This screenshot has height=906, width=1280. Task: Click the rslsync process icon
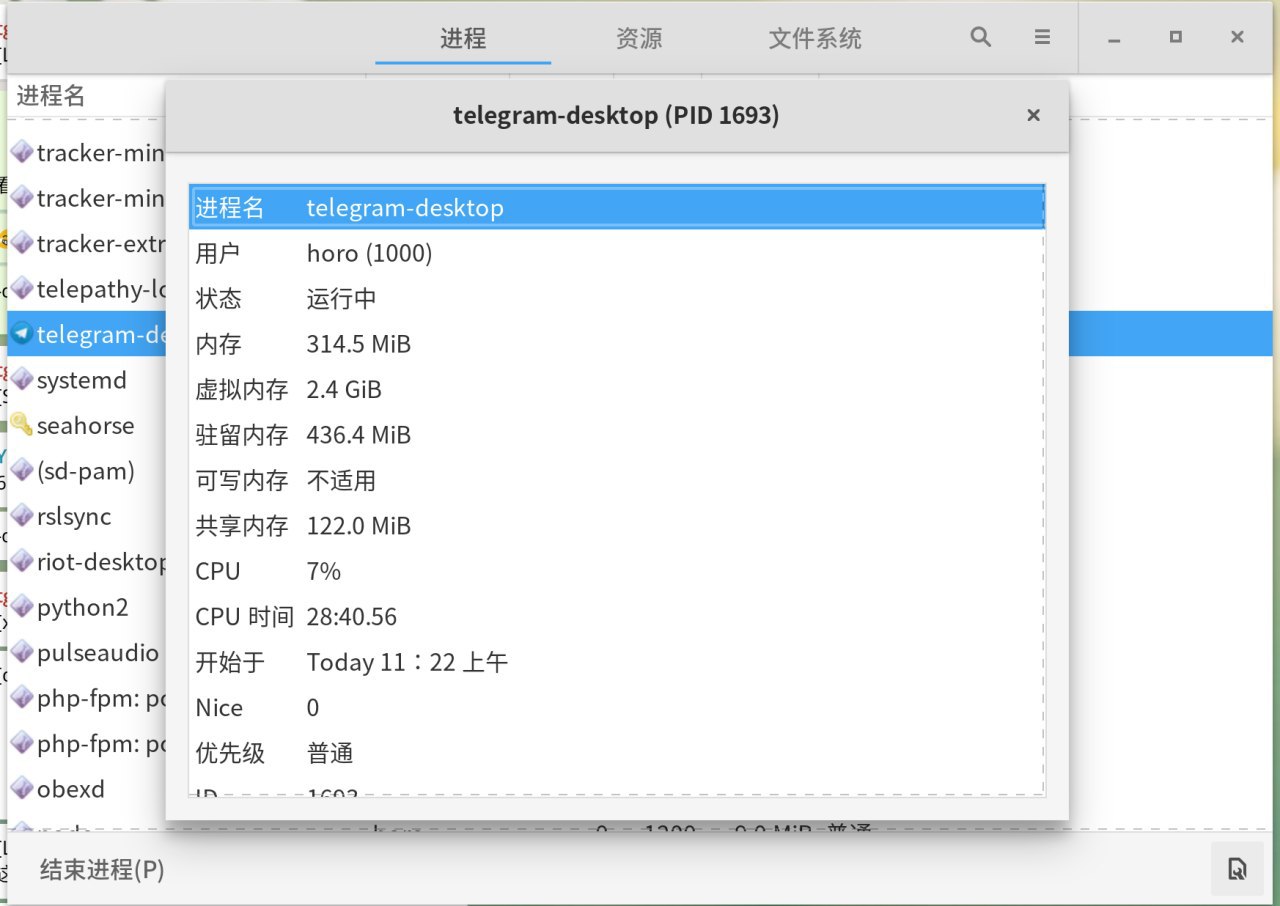pyautogui.click(x=21, y=516)
